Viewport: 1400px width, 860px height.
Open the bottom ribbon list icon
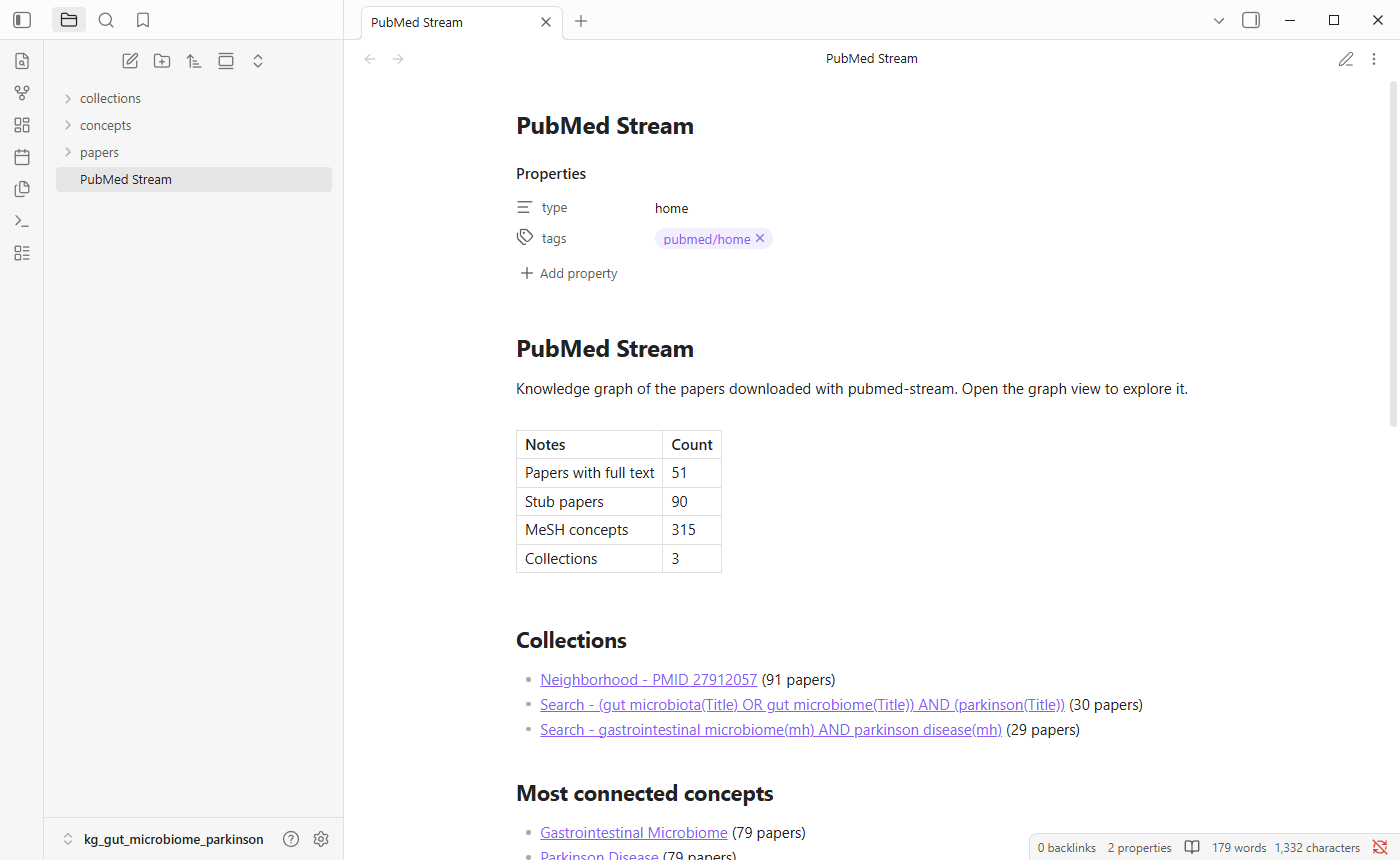(x=22, y=253)
